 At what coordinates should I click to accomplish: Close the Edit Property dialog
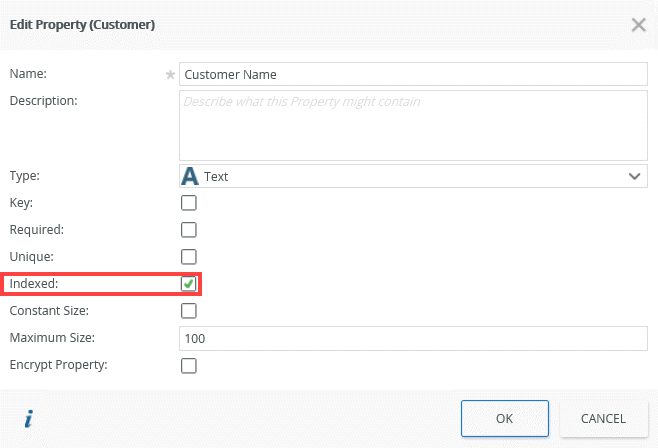point(638,24)
